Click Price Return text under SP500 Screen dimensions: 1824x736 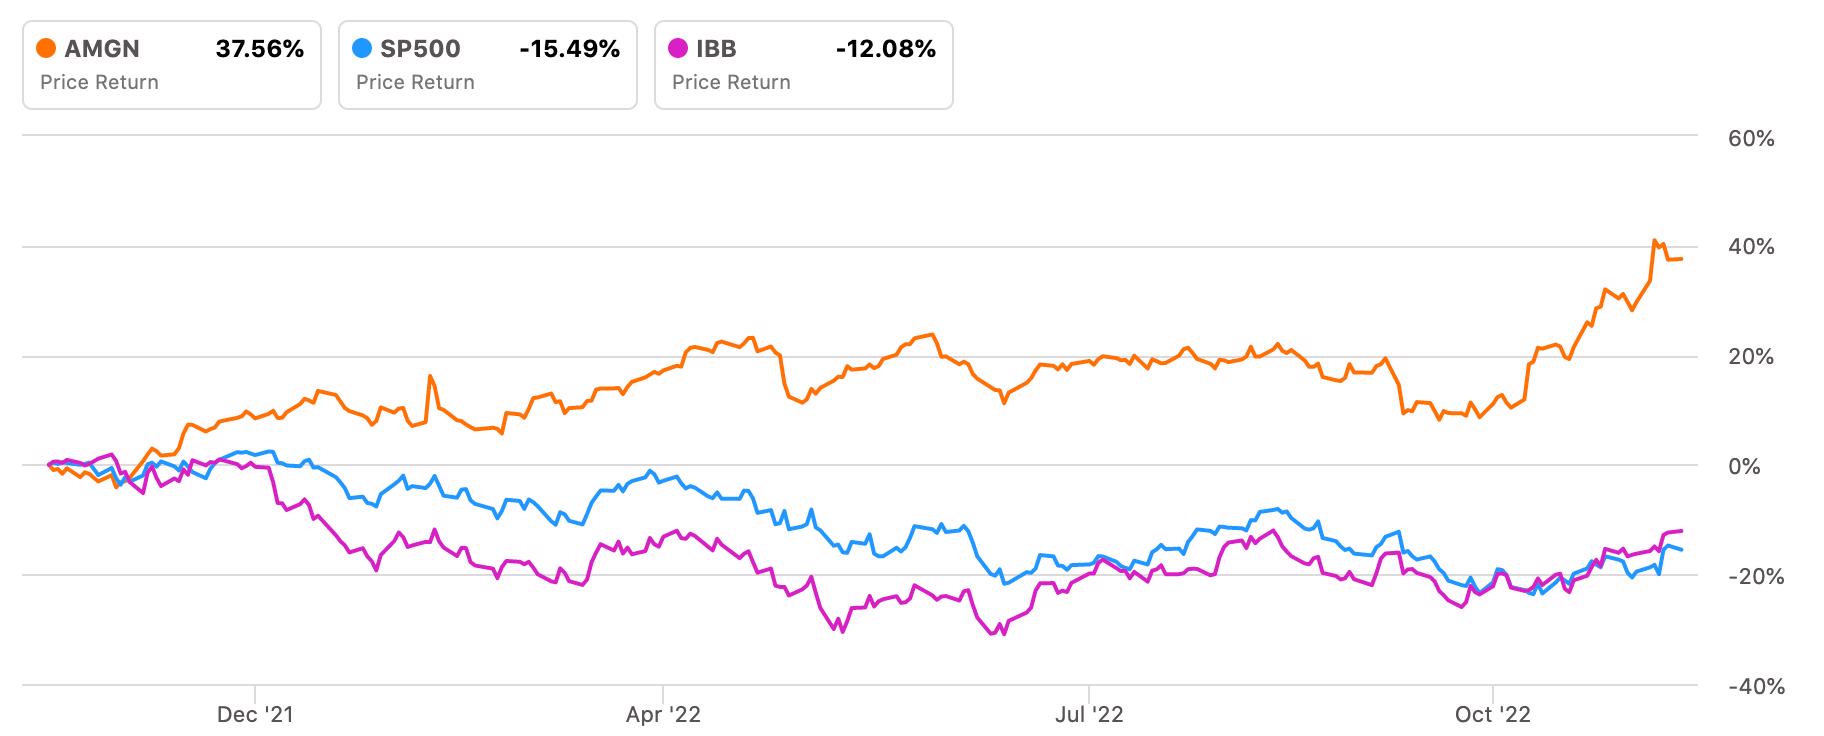point(415,82)
